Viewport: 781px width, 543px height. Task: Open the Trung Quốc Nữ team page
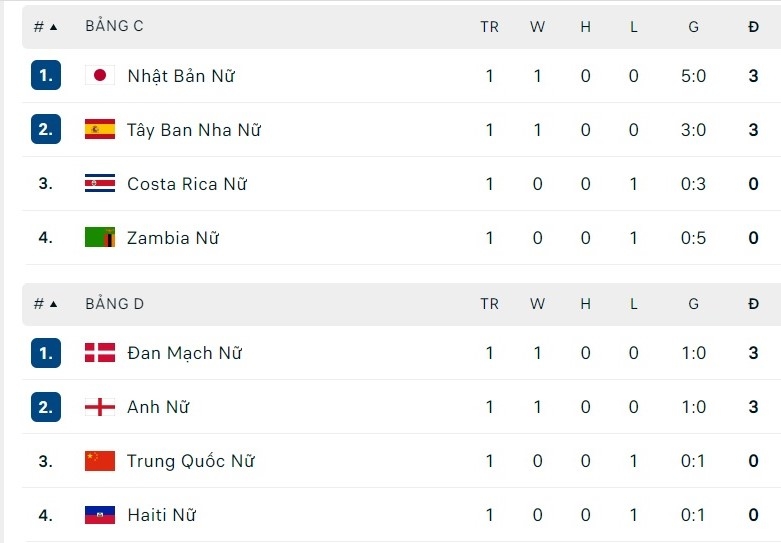tap(190, 461)
